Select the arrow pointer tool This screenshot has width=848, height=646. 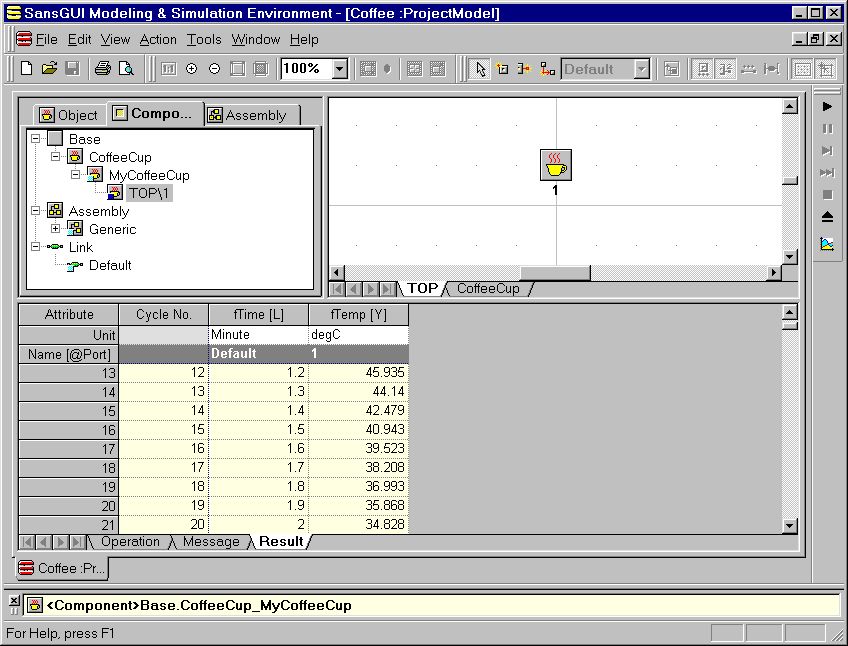click(x=480, y=69)
